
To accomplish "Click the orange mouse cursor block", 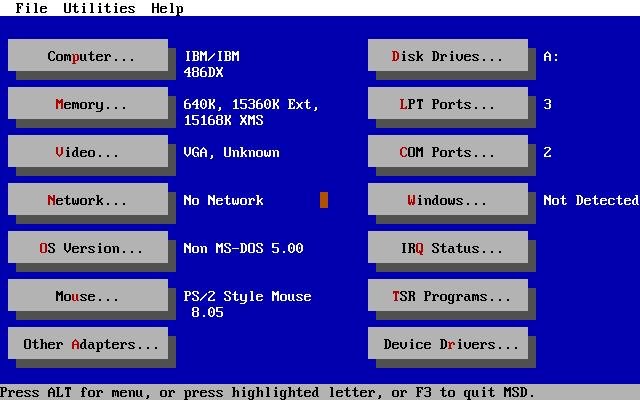I will click(x=324, y=200).
